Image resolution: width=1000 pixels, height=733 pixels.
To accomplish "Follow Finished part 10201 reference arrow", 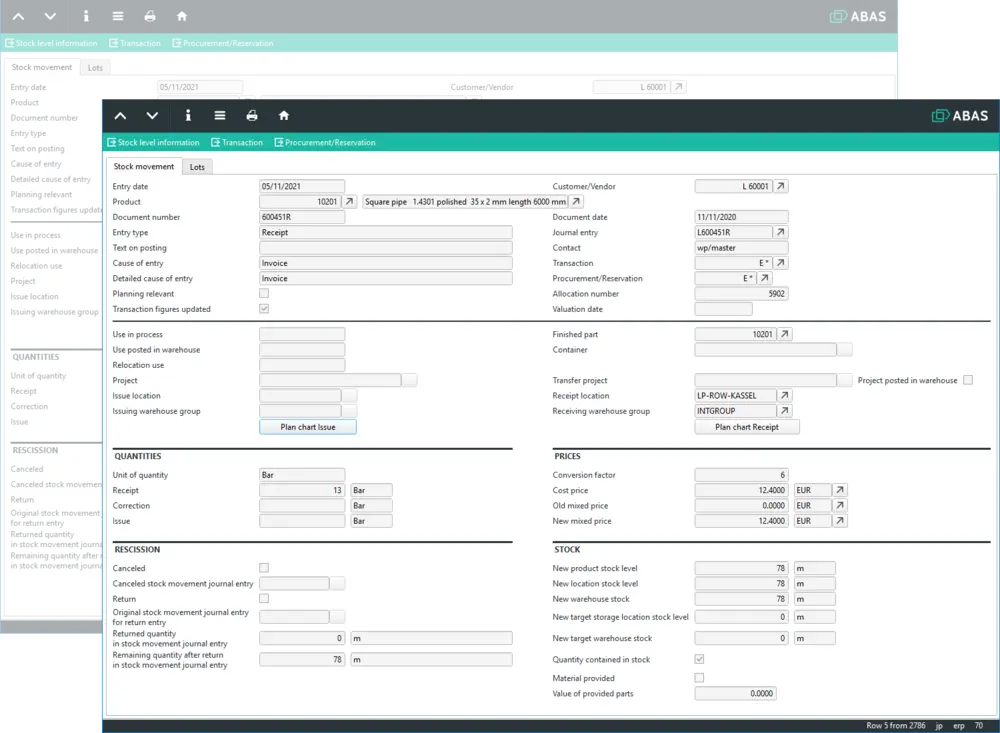I will (x=785, y=334).
